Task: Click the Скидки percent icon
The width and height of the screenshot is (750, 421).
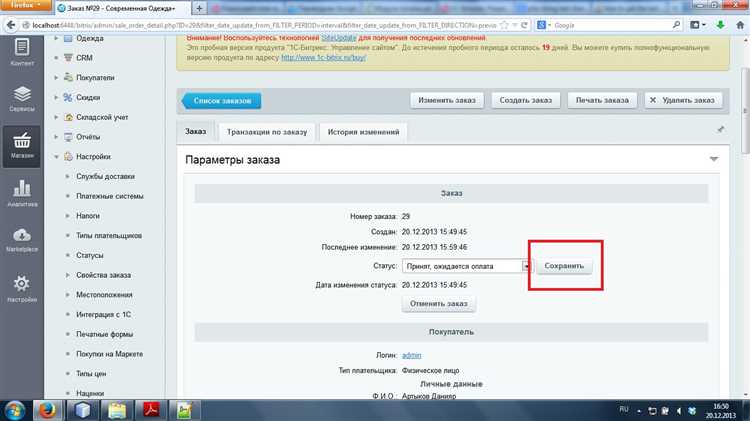Action: click(68, 97)
